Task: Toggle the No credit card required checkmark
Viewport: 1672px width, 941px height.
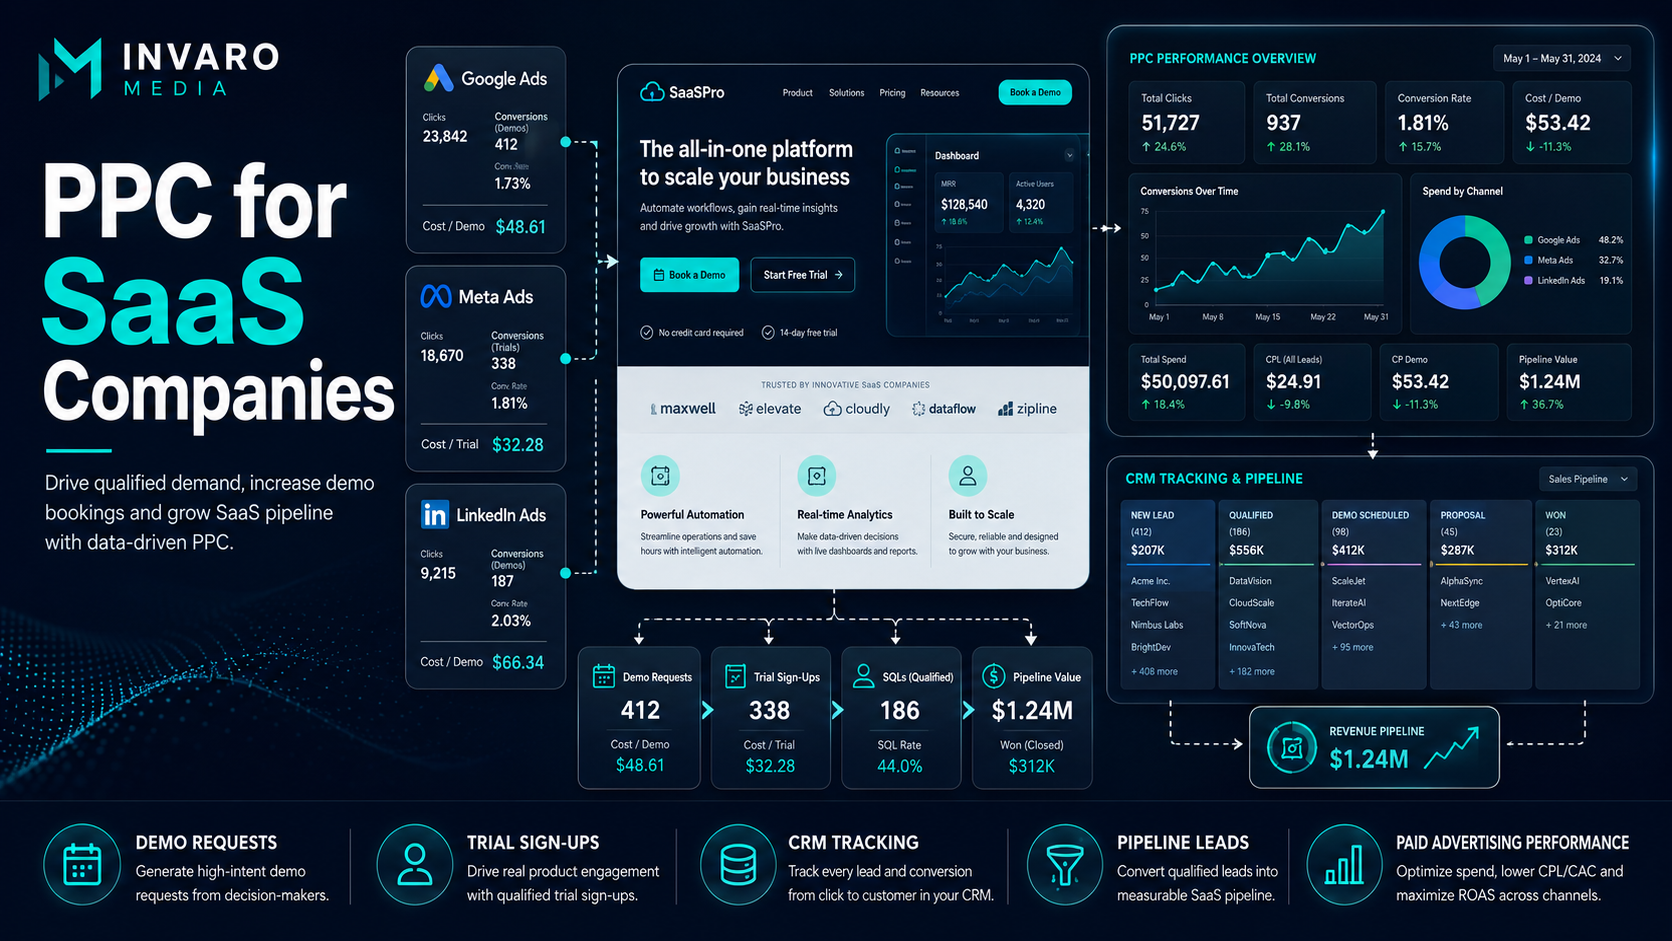Action: point(647,333)
